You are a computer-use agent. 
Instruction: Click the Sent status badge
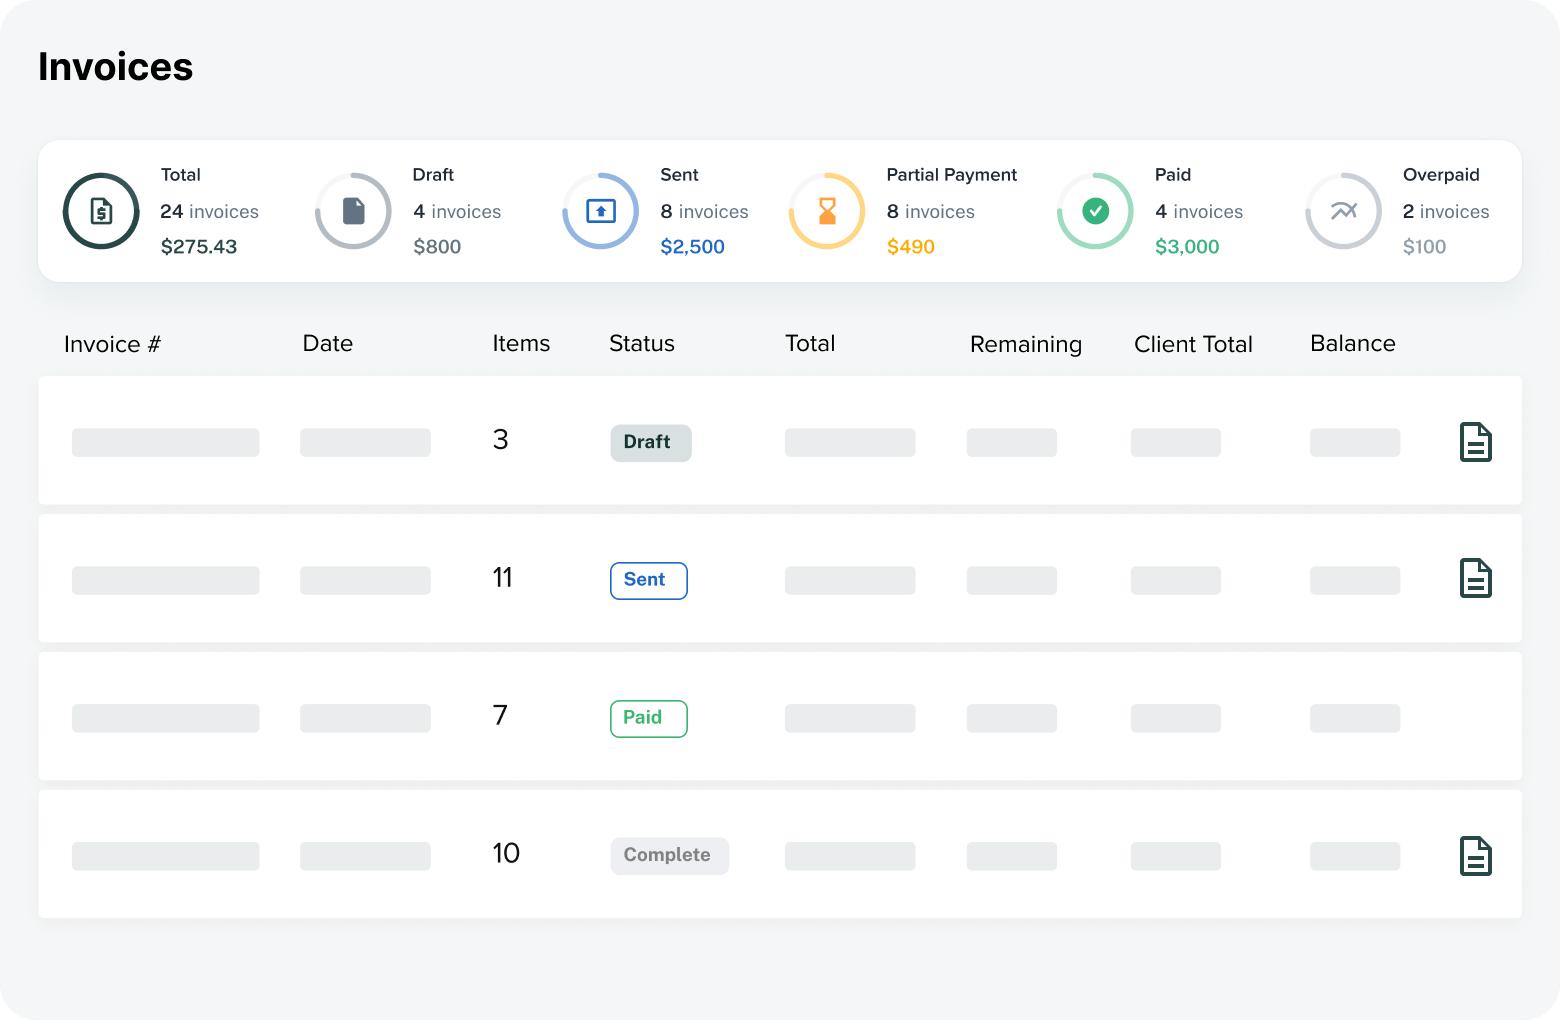[648, 580]
